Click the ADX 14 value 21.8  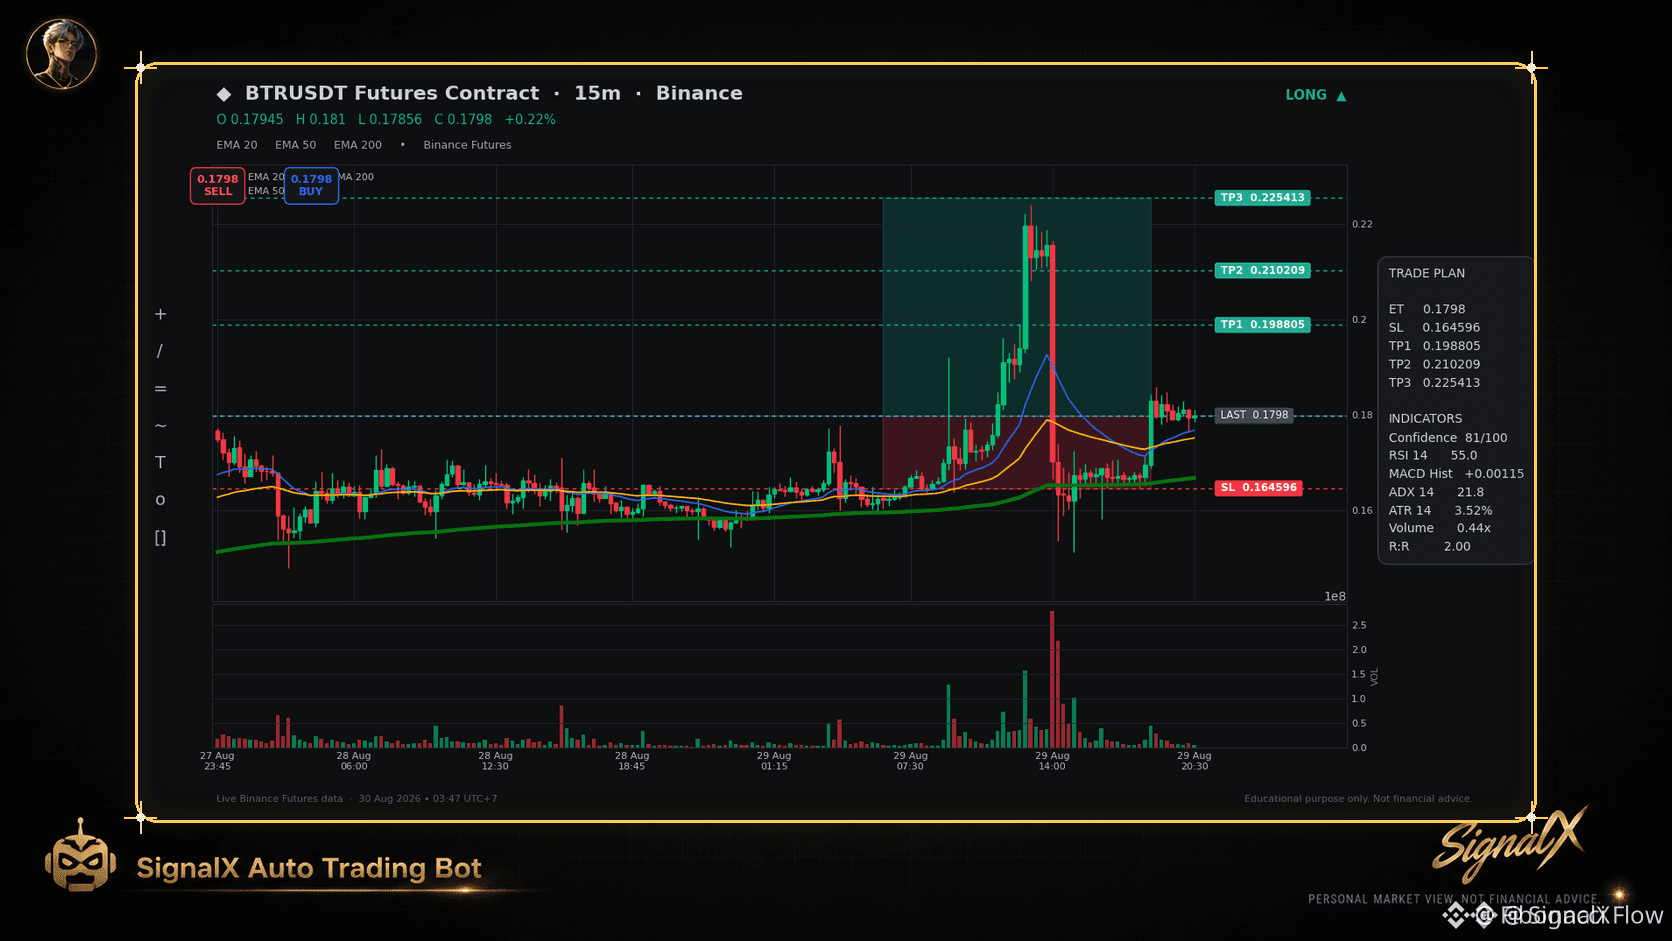[x=1470, y=492]
